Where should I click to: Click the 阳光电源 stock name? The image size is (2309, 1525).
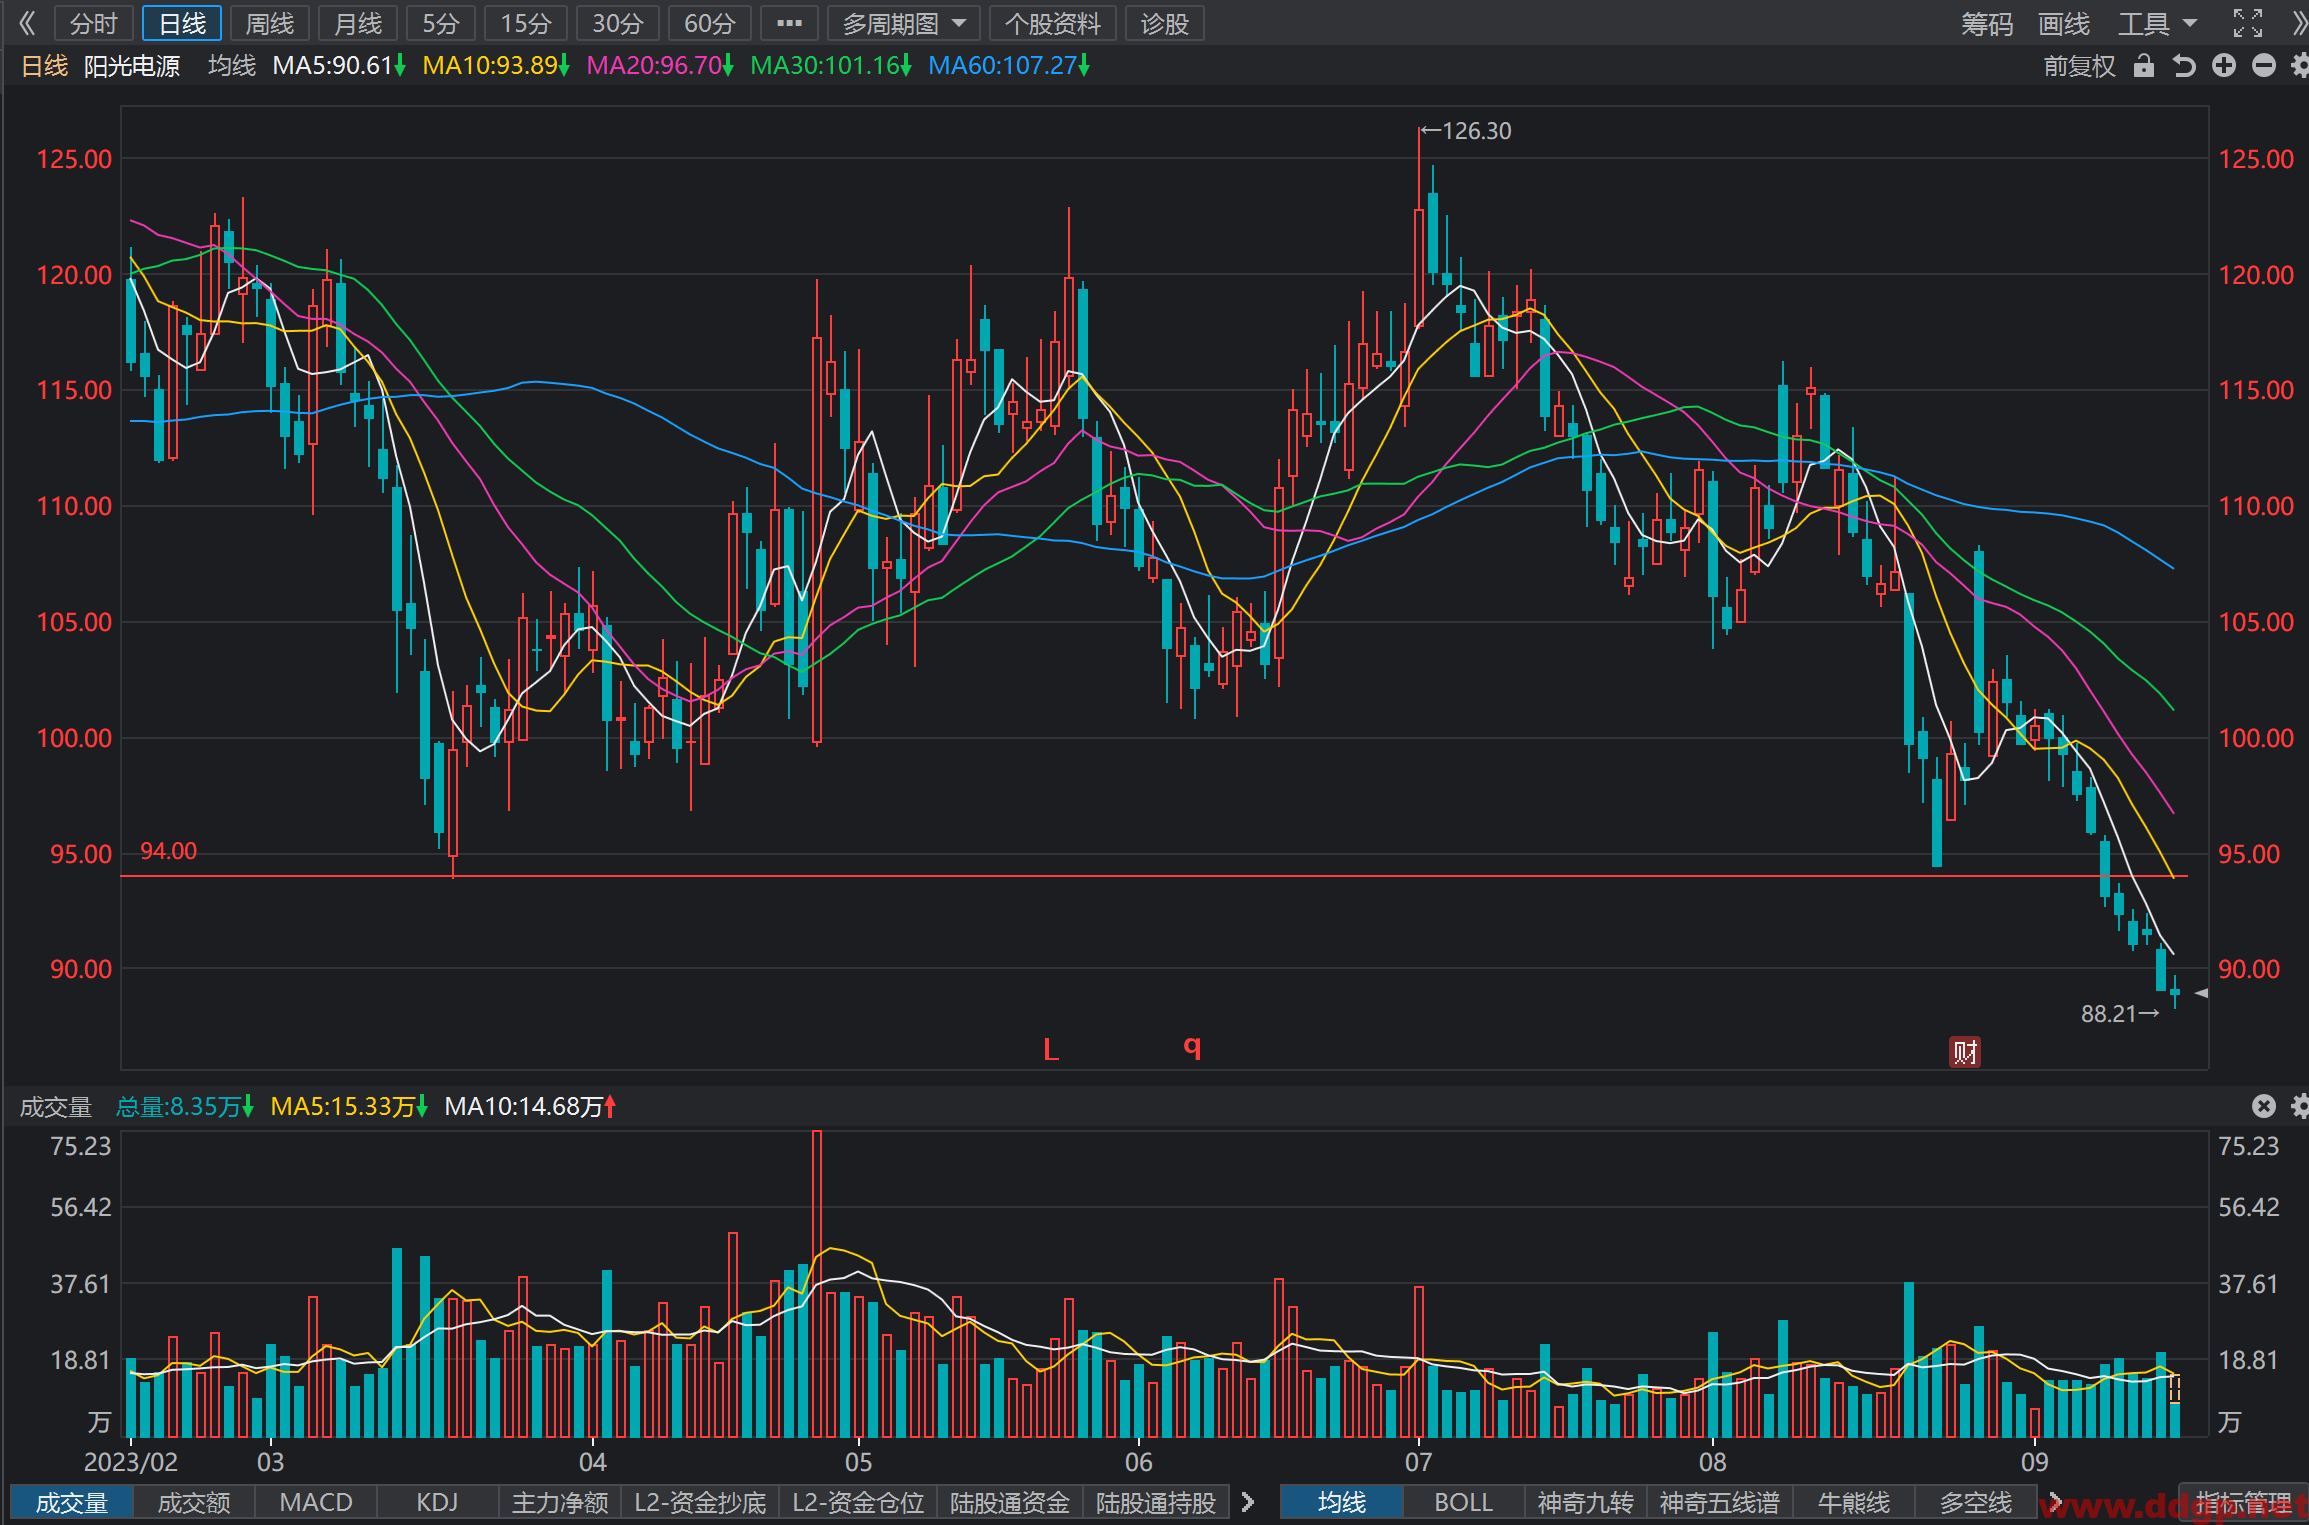coord(132,66)
